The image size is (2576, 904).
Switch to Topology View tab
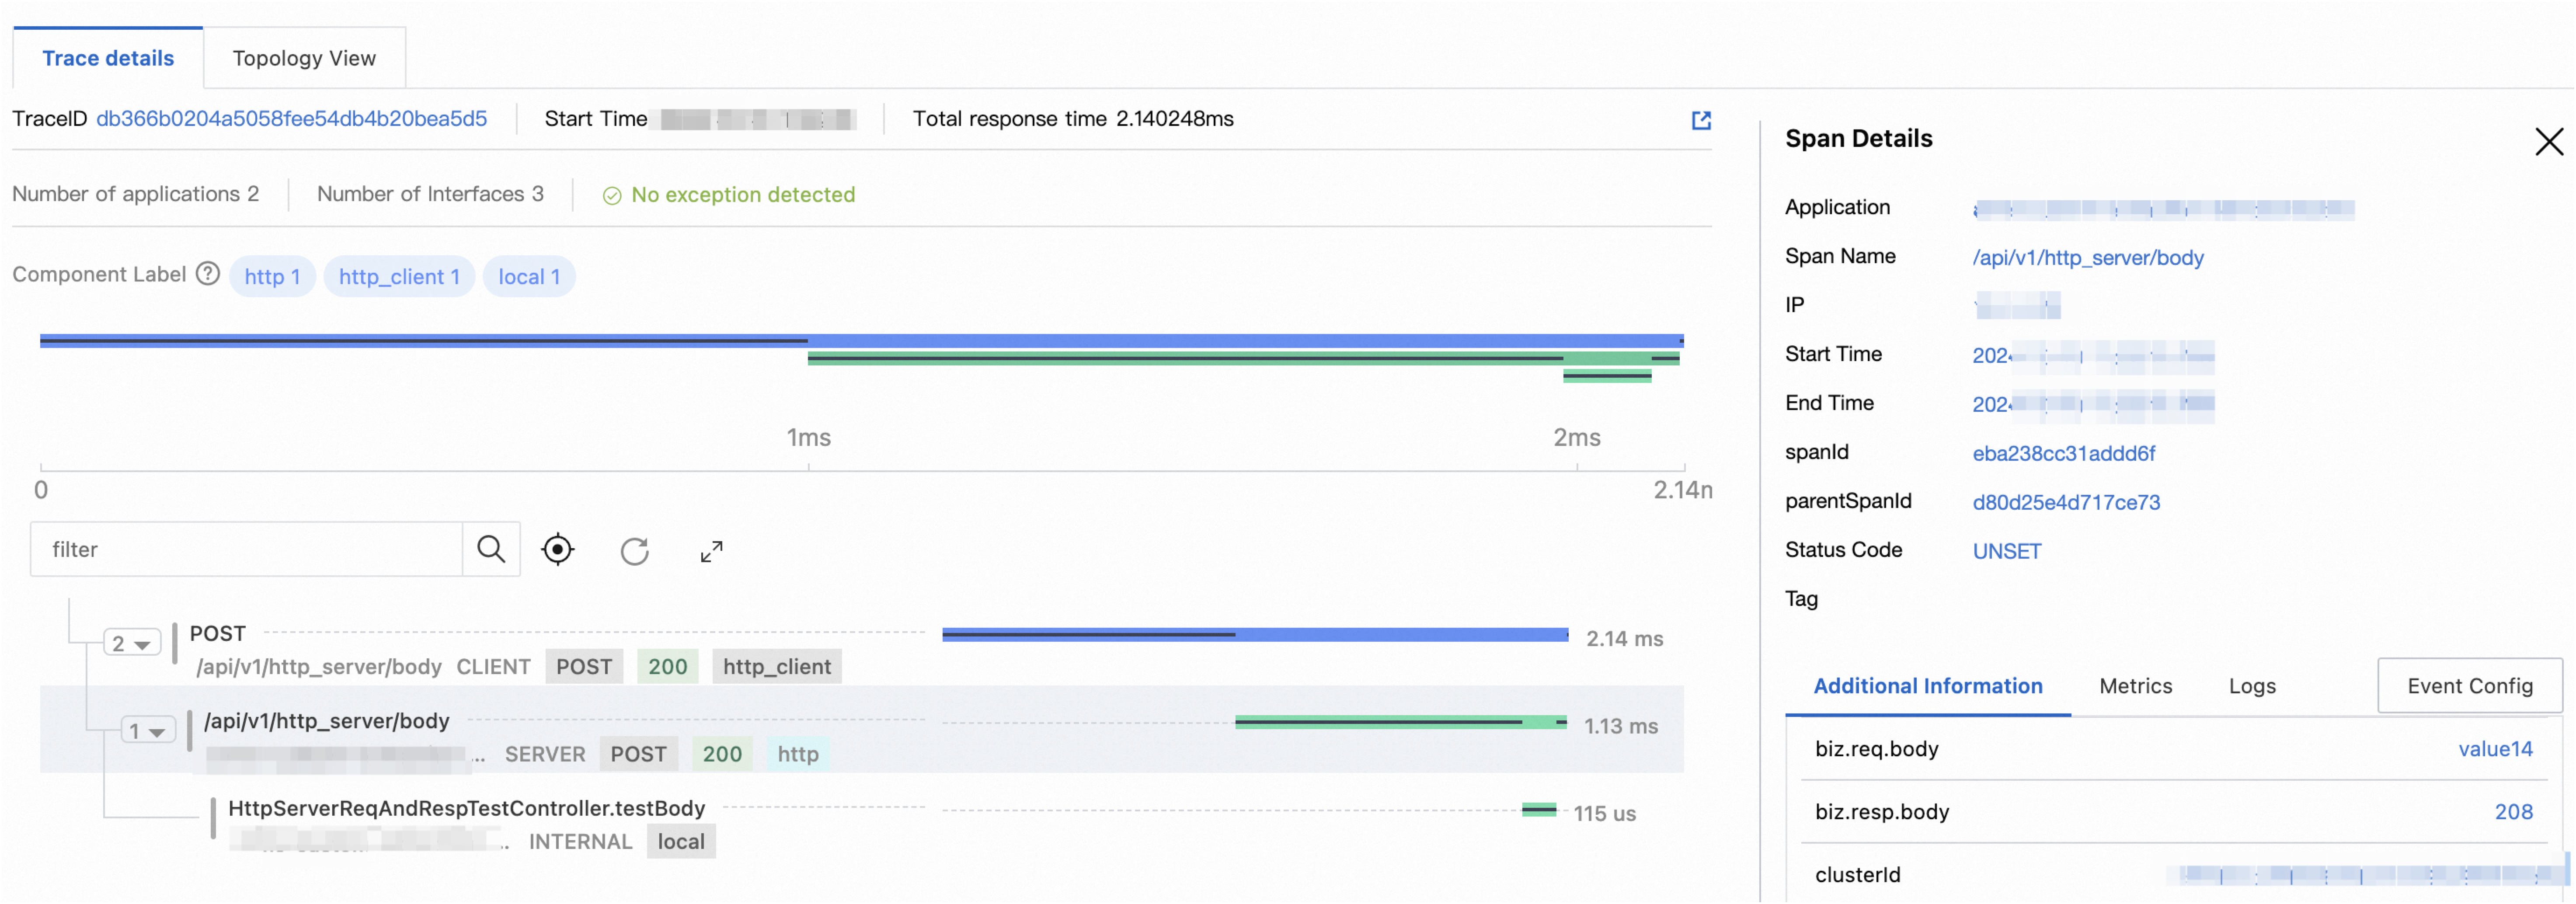304,58
